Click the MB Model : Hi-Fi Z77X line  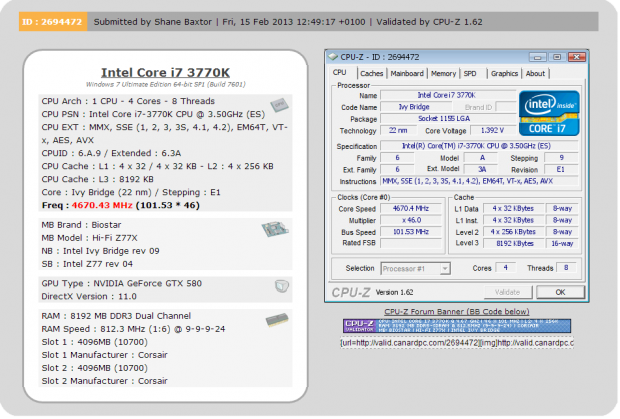click(x=89, y=238)
